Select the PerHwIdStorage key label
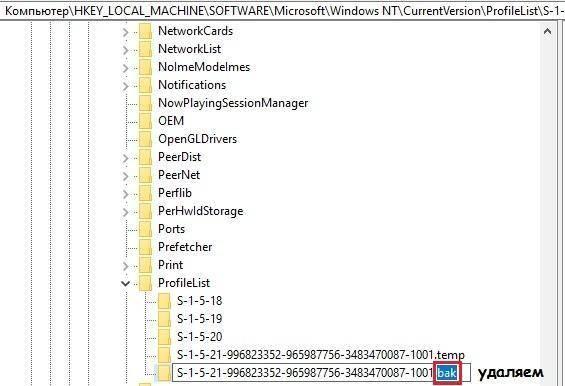565x386 pixels. click(x=201, y=211)
